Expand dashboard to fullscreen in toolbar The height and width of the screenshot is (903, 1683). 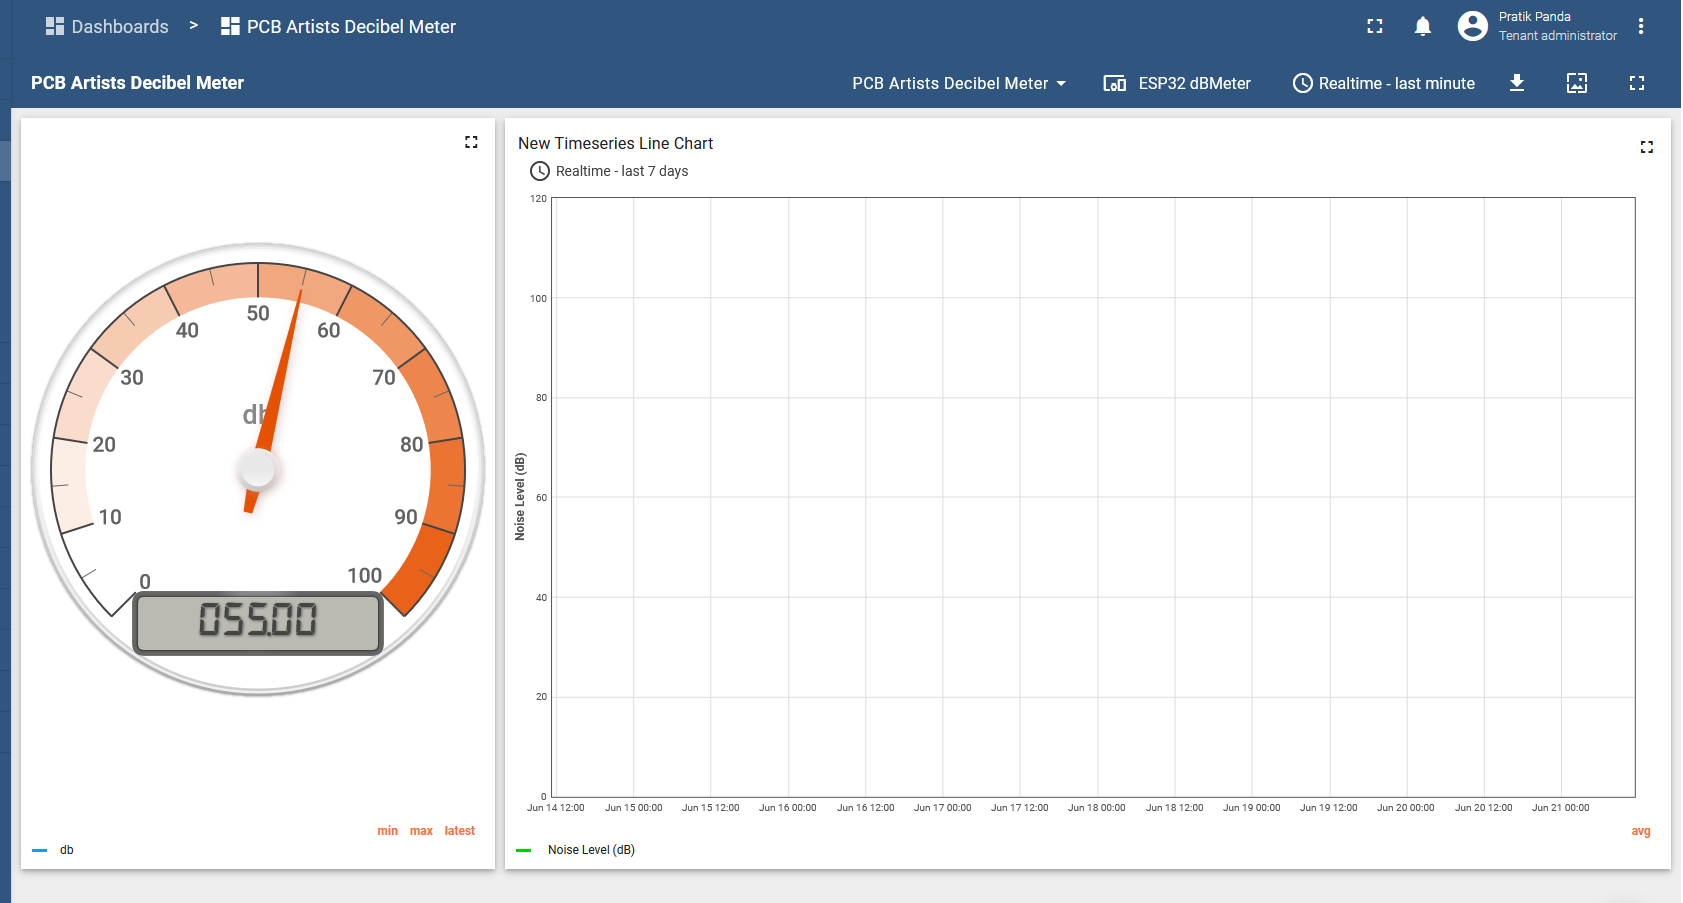coord(1637,83)
